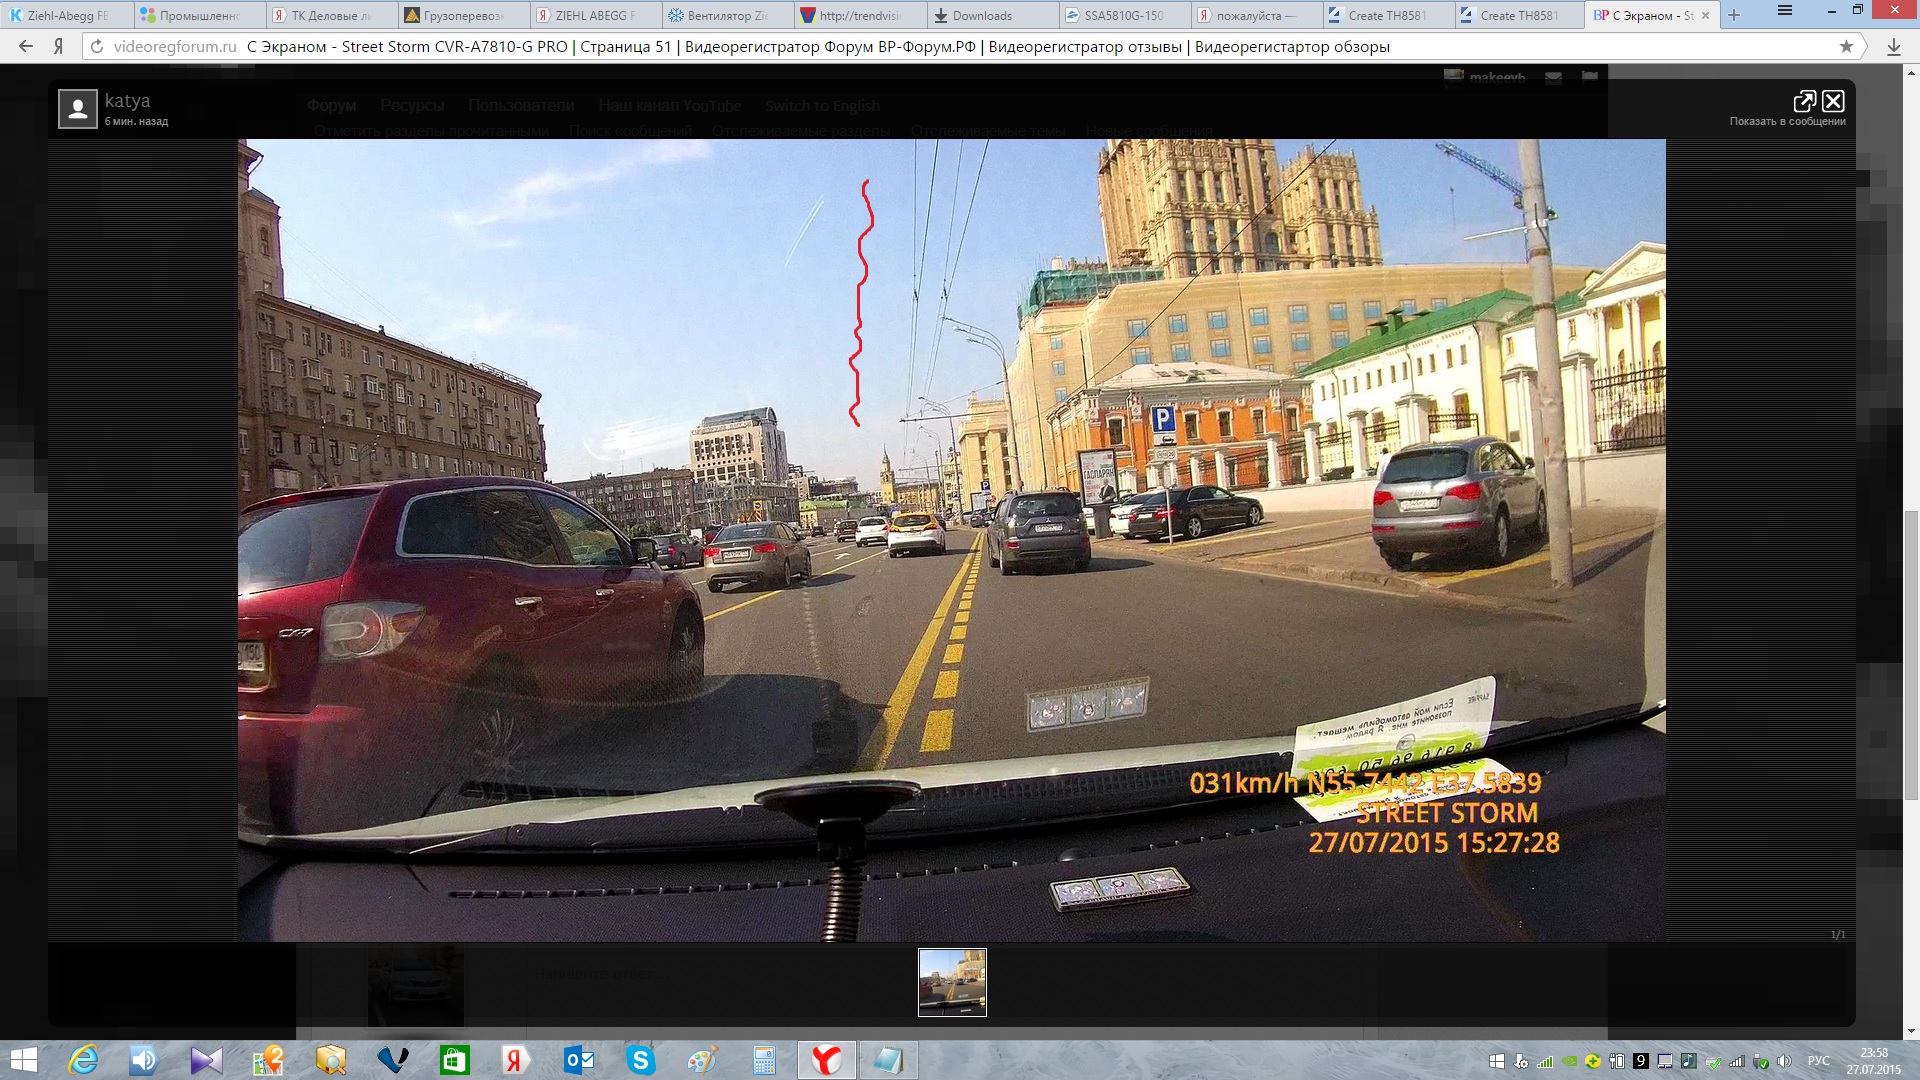1920x1080 pixels.
Task: Switch the РУС keyboard language indicator
Action: [1818, 1061]
